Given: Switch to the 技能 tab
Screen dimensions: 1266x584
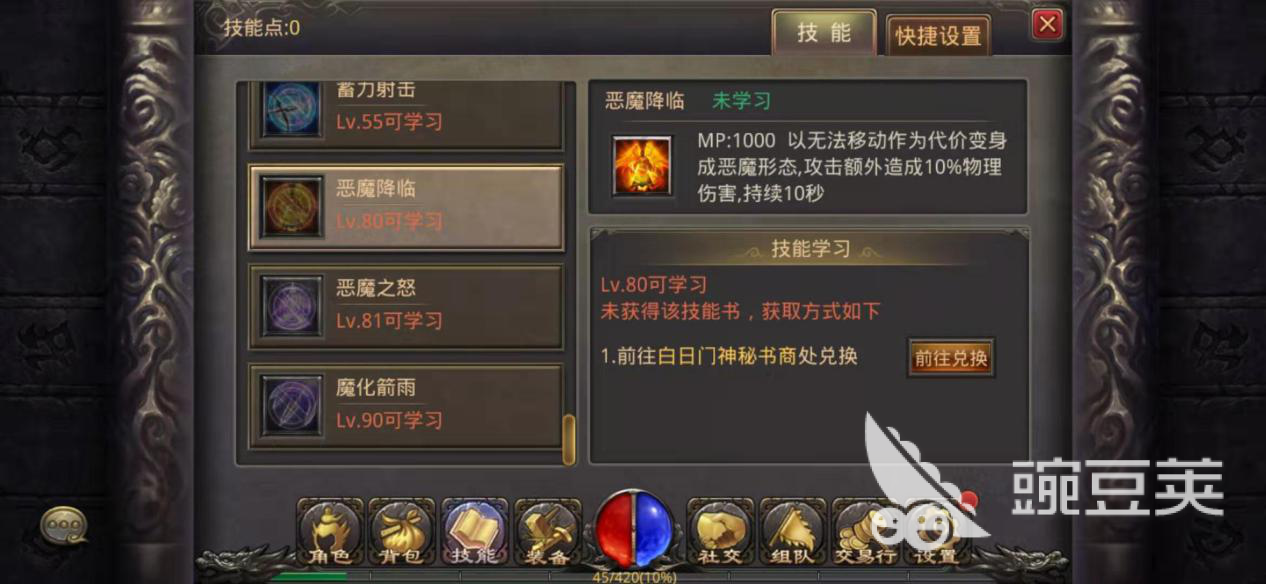Looking at the screenshot, I should 824,33.
